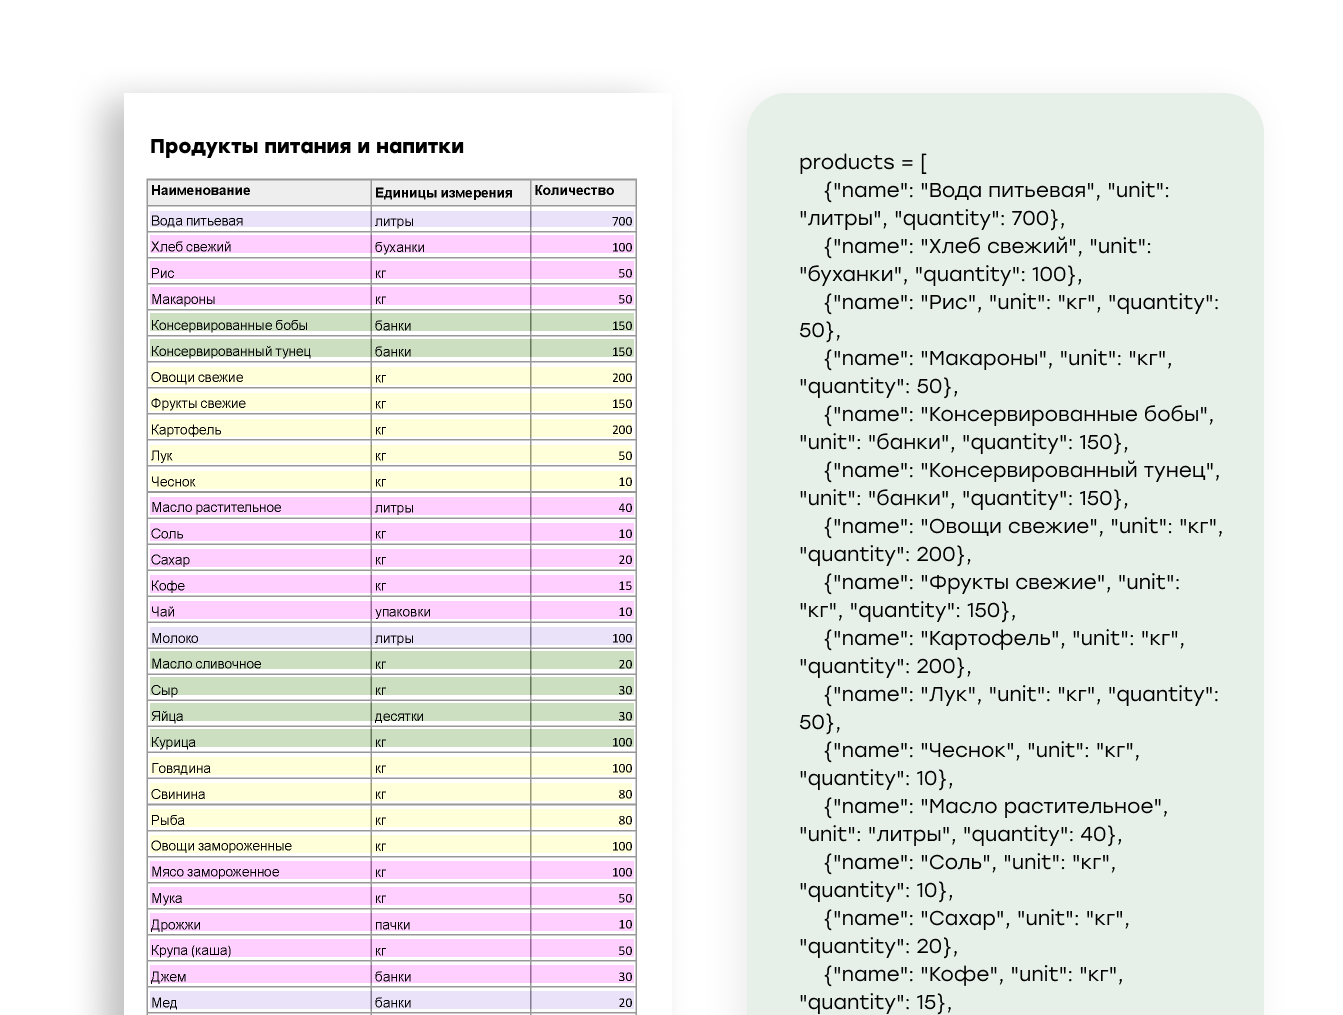The height and width of the screenshot is (1015, 1343).
Task: Click the "Консервированные бобы" table cell
Action: click(x=229, y=325)
